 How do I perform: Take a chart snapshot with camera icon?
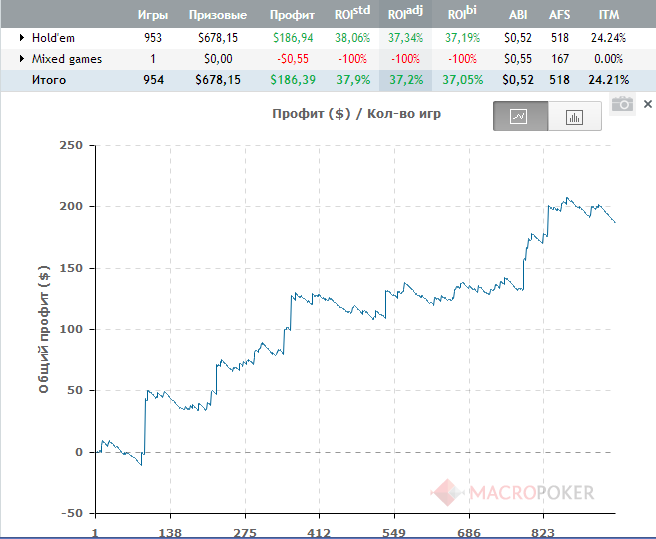(x=622, y=104)
